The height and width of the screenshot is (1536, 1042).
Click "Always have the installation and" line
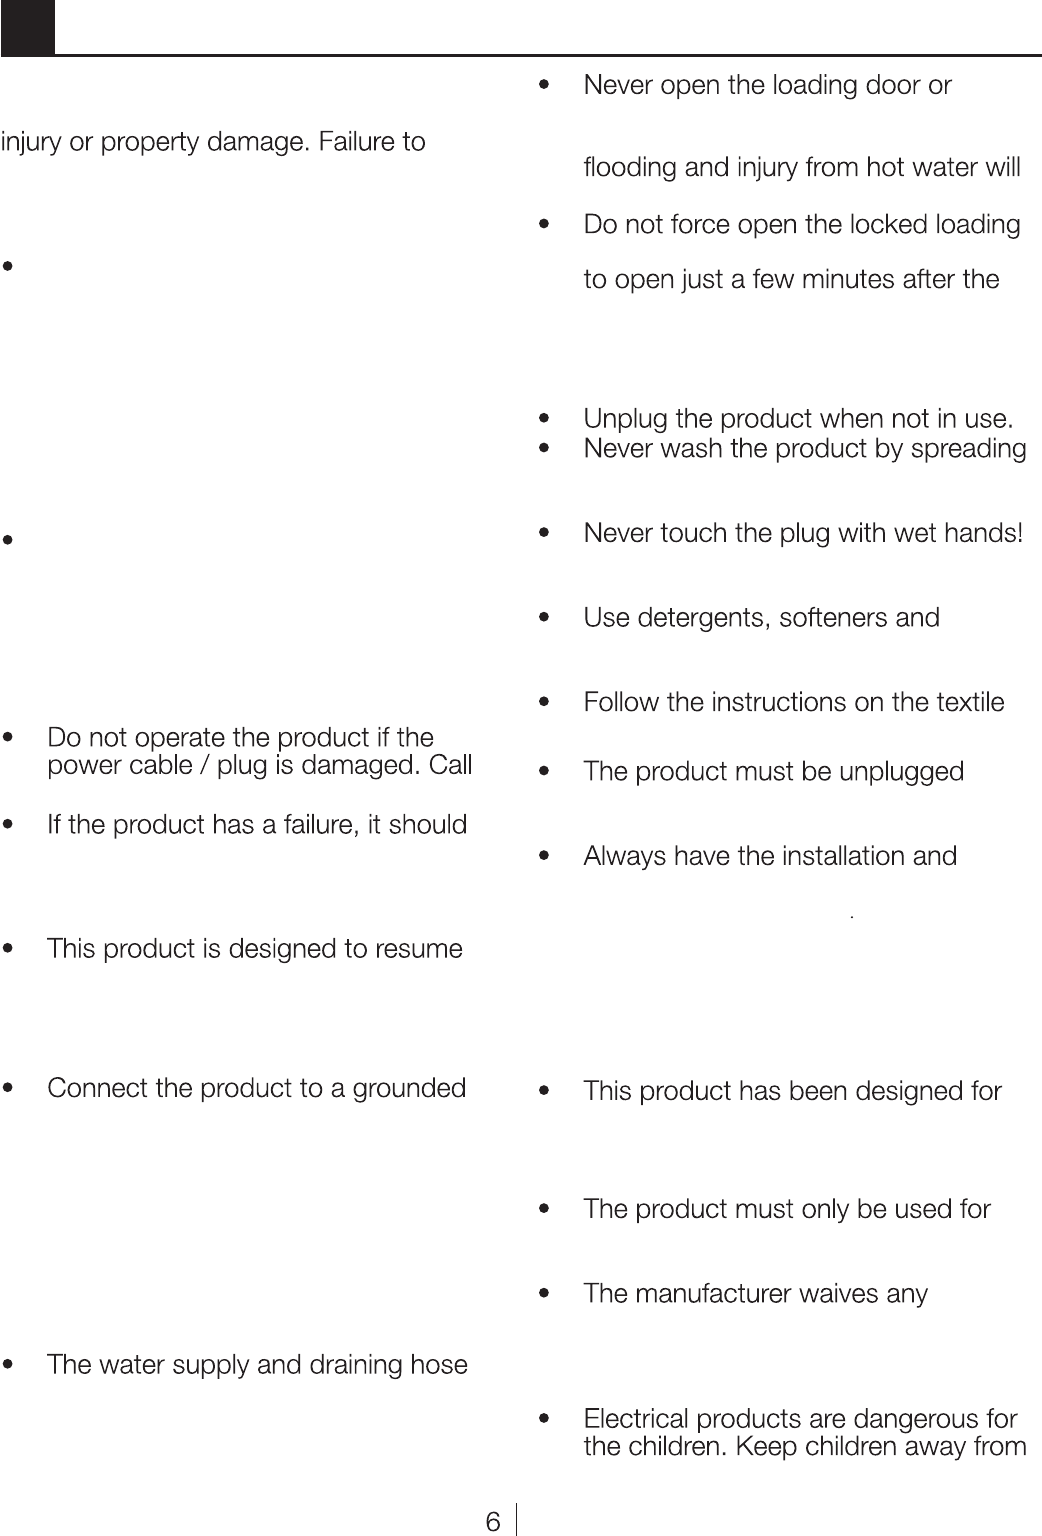770,856
